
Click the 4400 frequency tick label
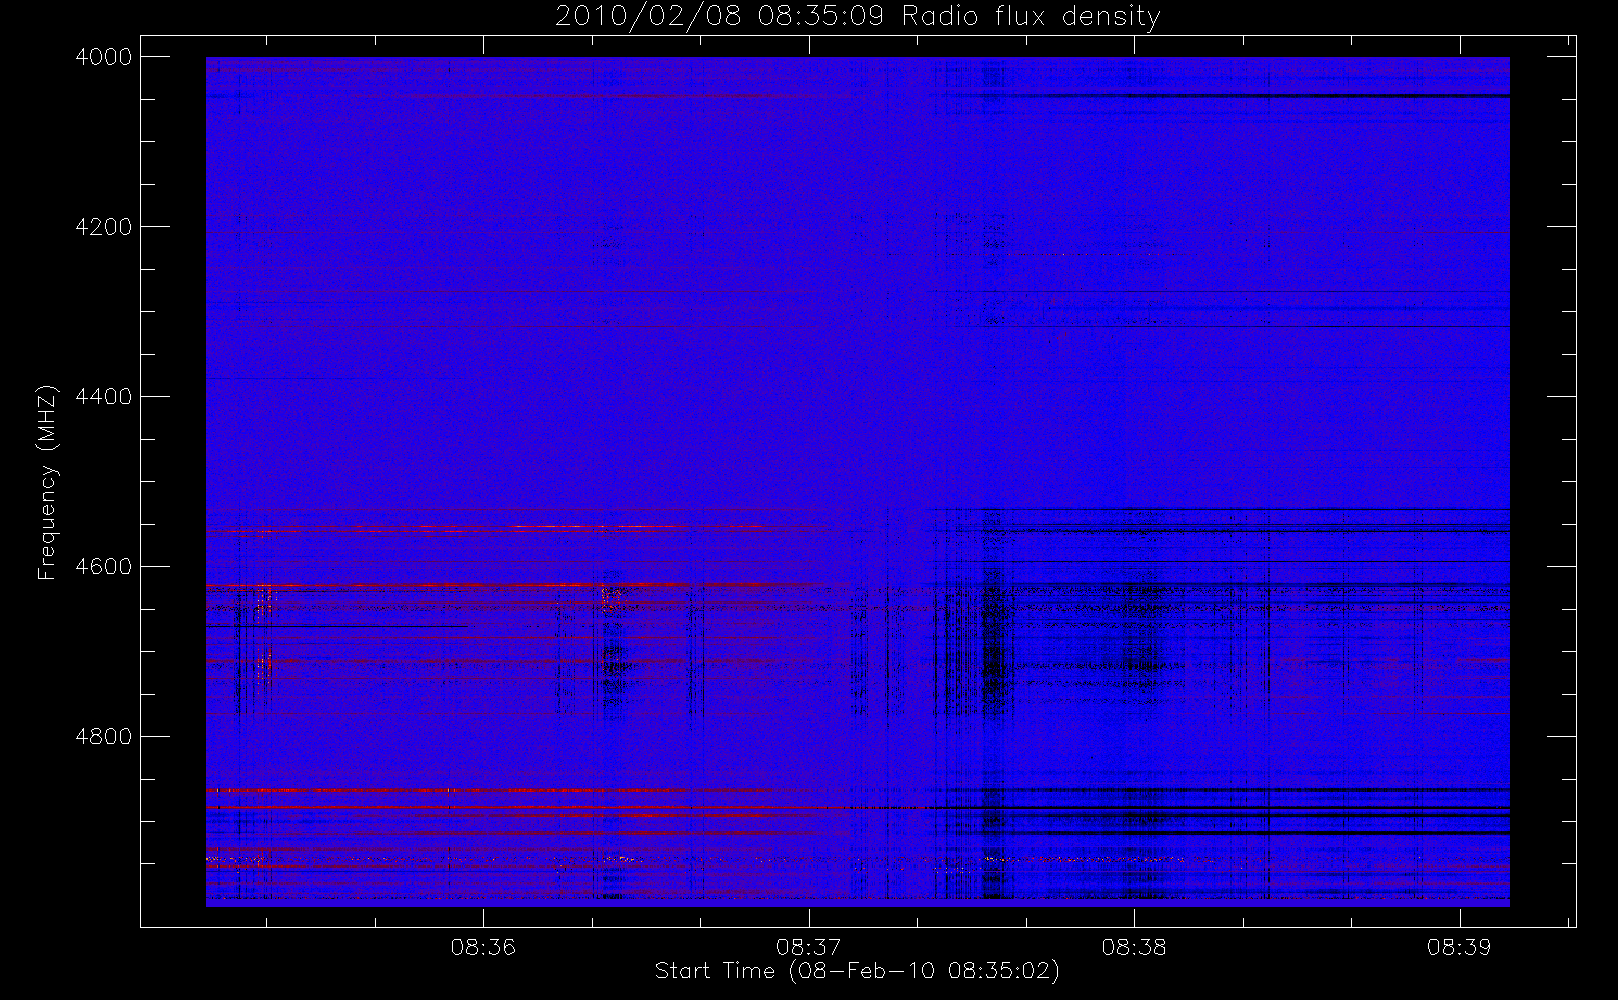(104, 397)
